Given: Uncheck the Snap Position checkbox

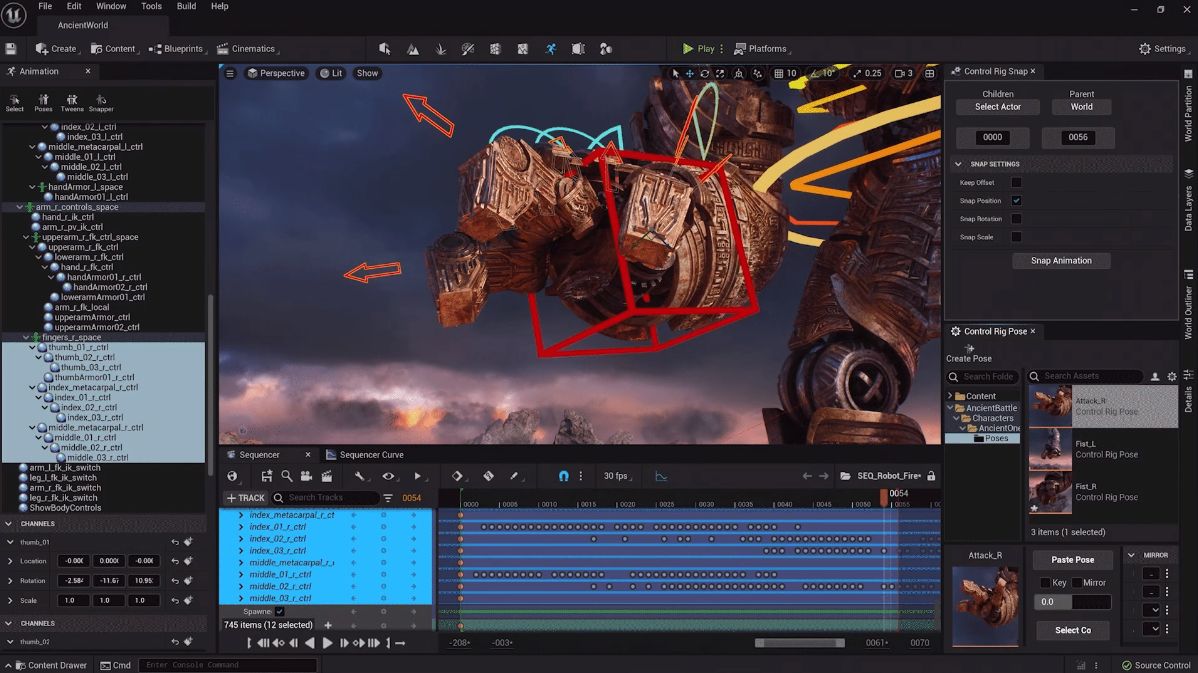Looking at the screenshot, I should pyautogui.click(x=1016, y=201).
